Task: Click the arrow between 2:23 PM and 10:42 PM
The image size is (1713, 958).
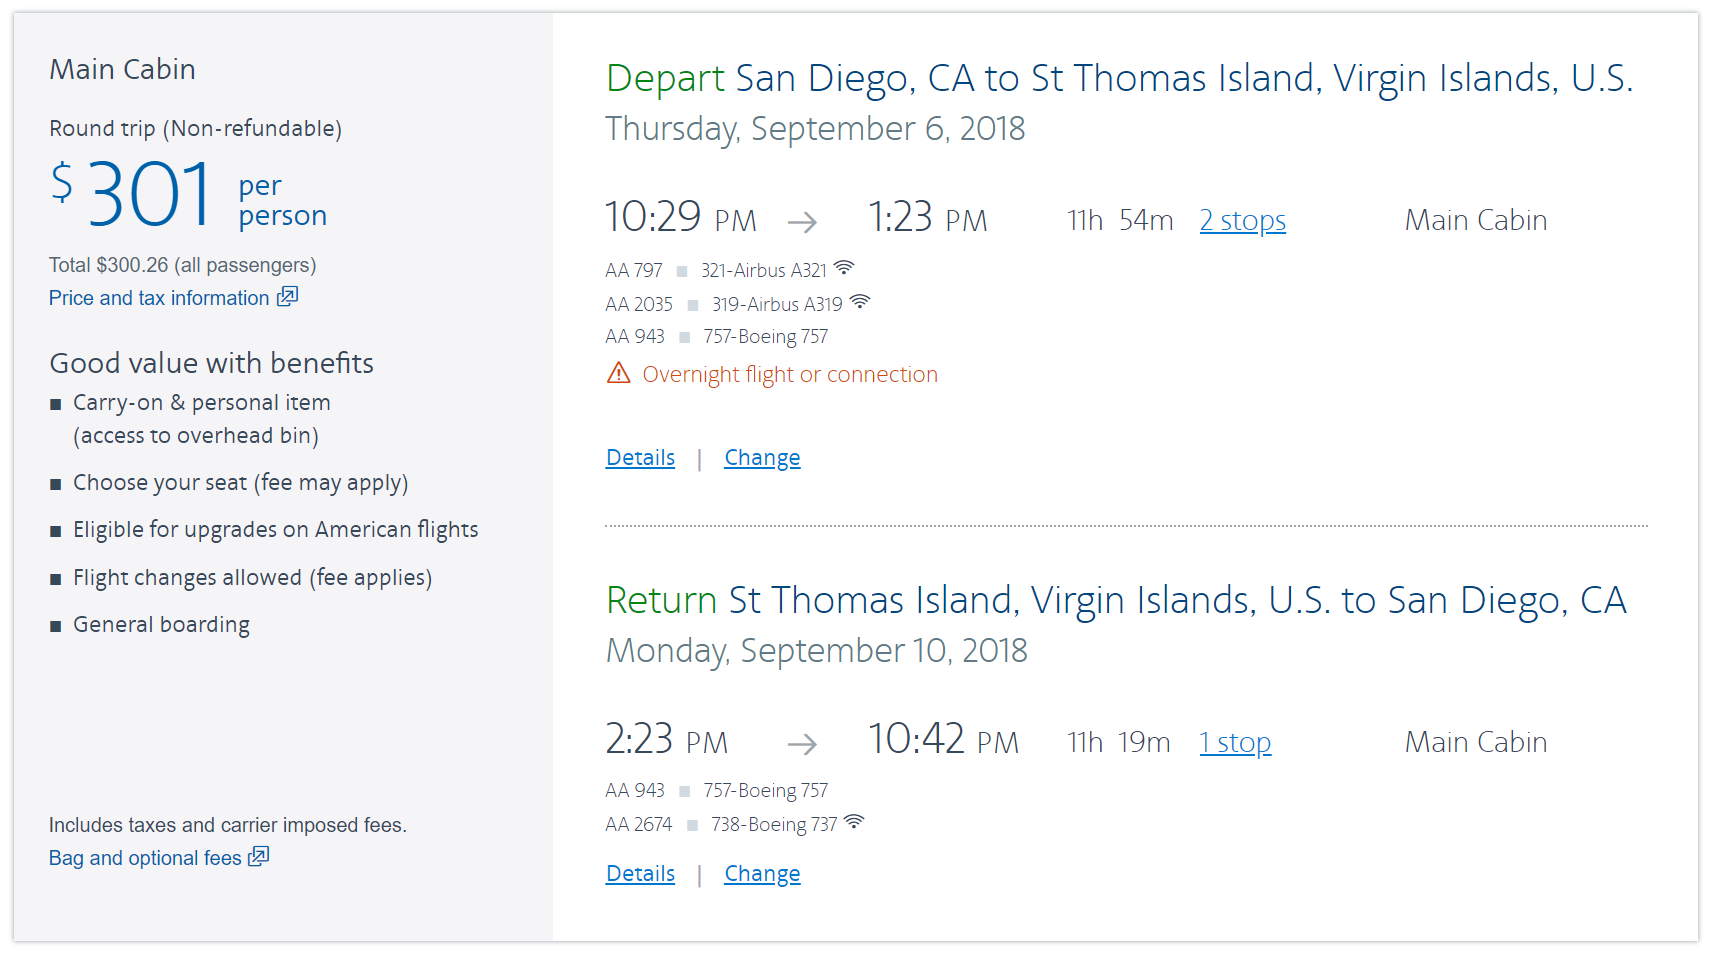Action: click(802, 743)
